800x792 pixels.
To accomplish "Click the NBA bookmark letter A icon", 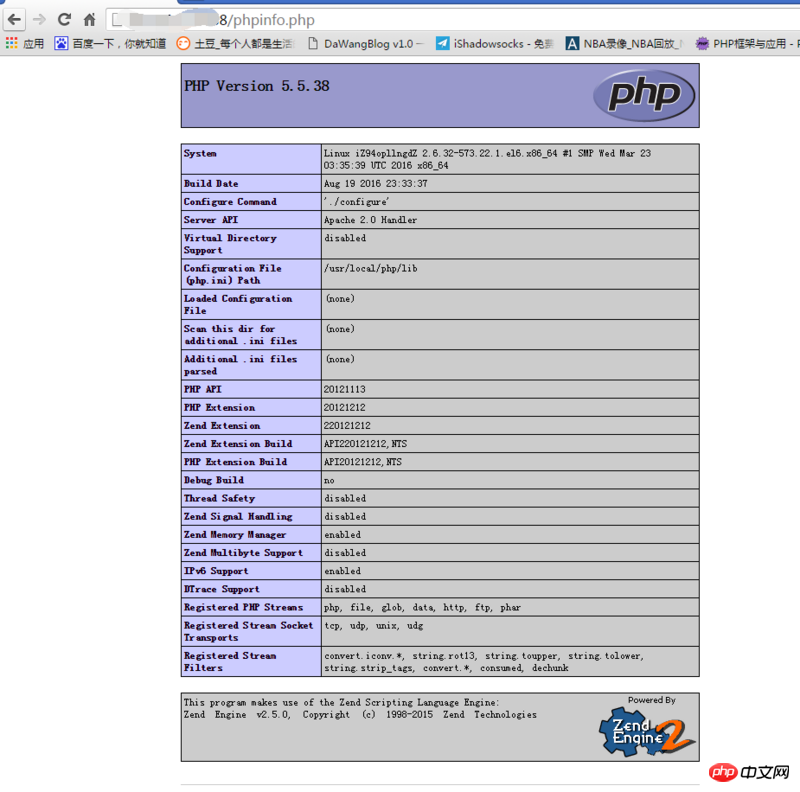I will [x=572, y=43].
